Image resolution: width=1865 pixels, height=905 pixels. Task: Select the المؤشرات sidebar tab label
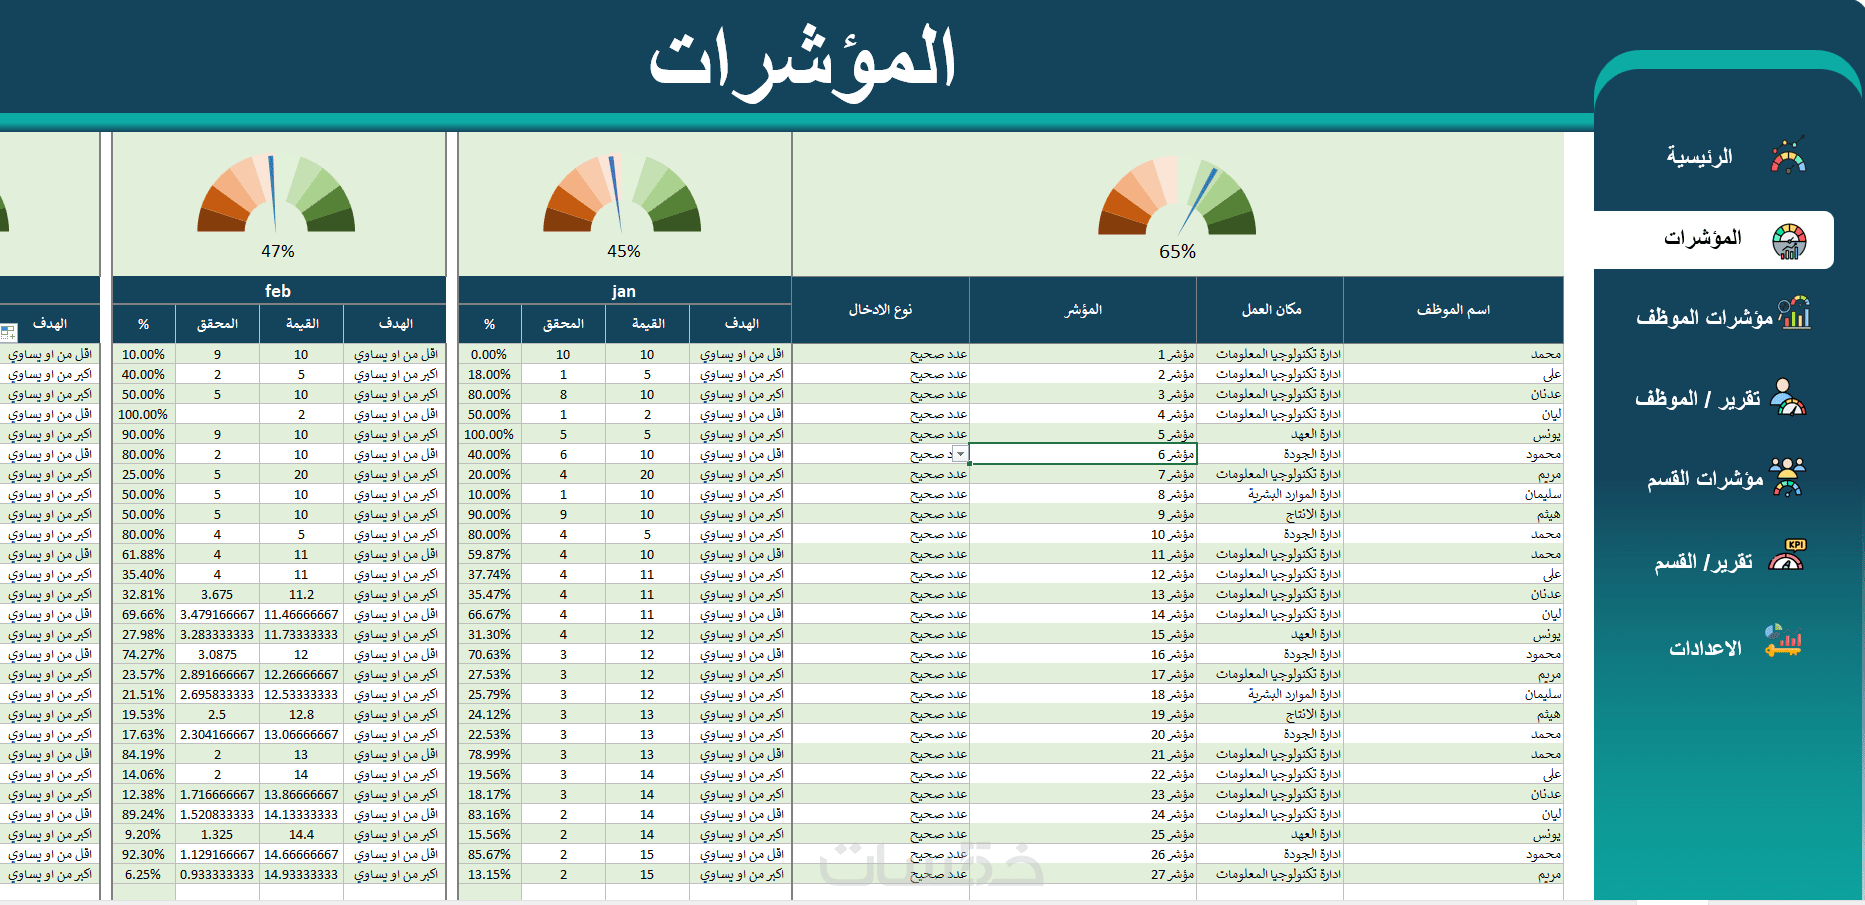pyautogui.click(x=1702, y=238)
